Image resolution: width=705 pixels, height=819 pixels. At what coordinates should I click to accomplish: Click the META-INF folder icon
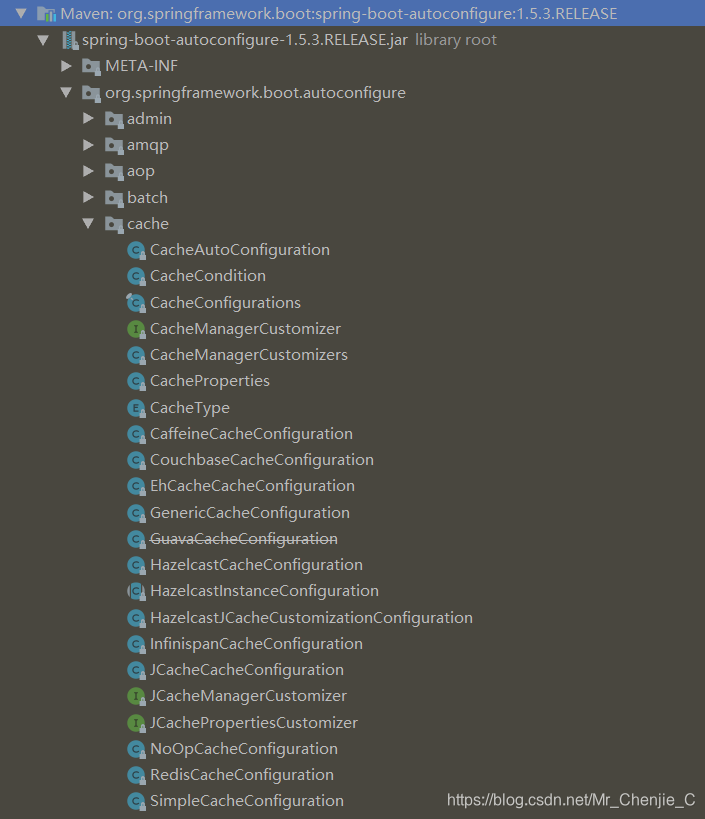91,67
